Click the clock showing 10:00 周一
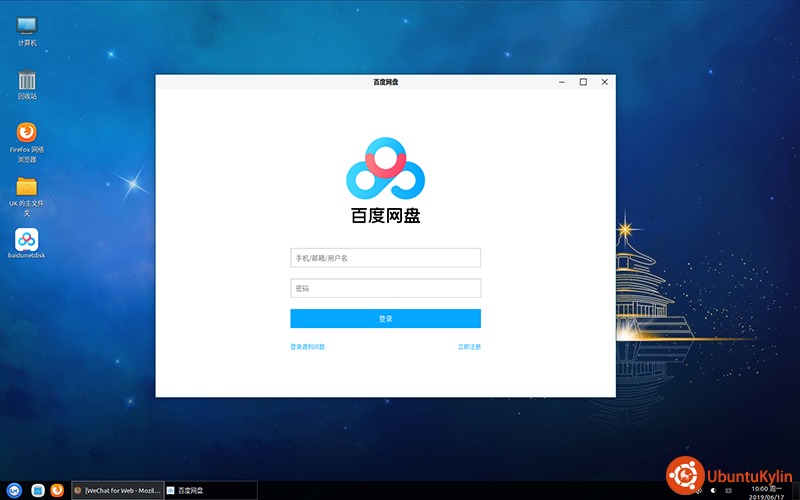 (x=765, y=490)
